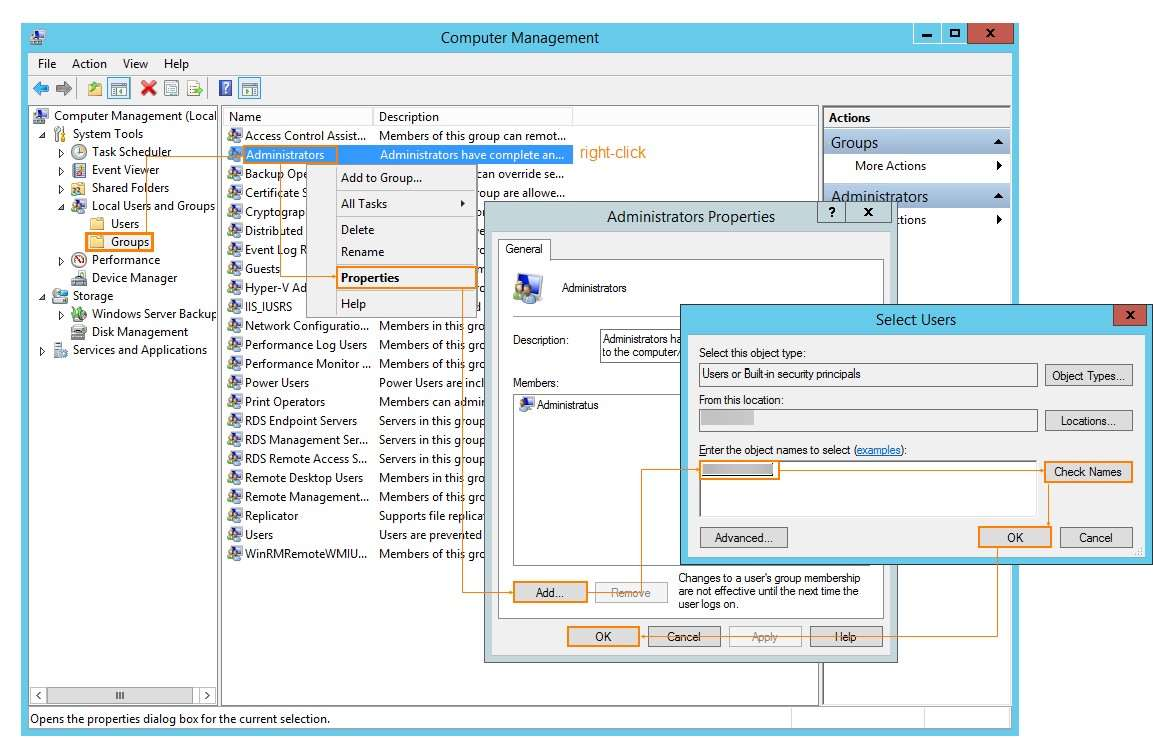Expand the Event Viewer tree node
1153x754 pixels.
61,171
